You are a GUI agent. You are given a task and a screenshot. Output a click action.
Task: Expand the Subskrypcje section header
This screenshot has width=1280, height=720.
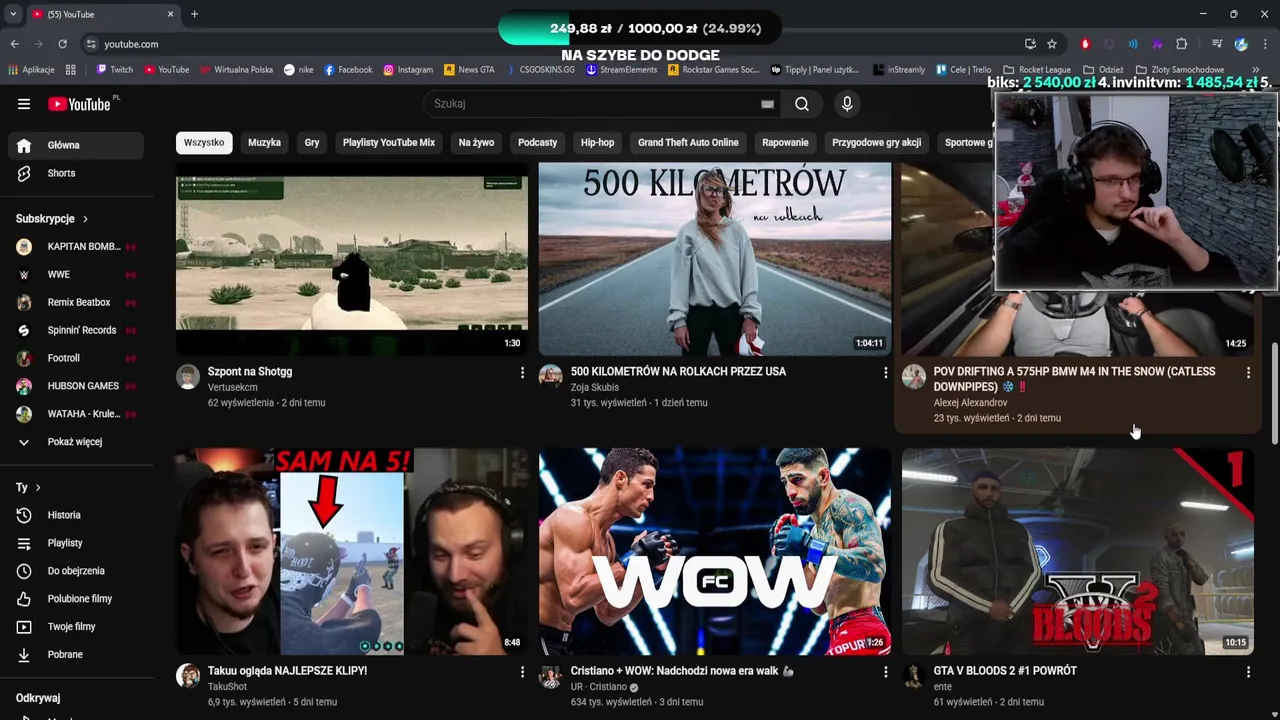click(x=52, y=219)
